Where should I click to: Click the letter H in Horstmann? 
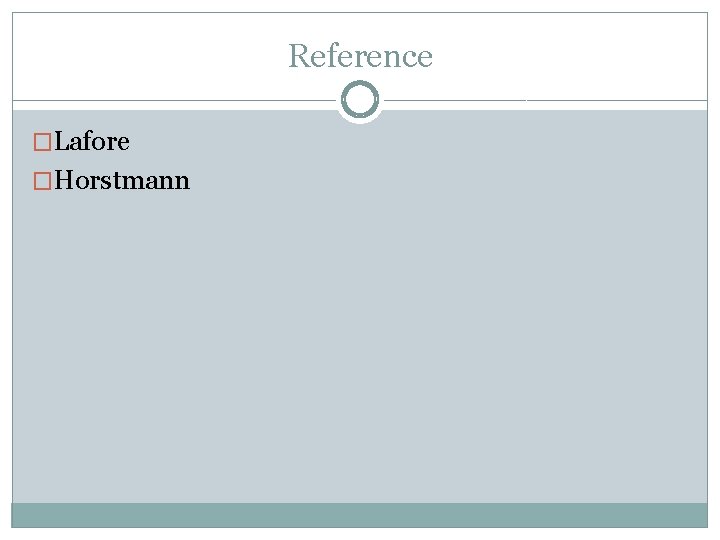pyautogui.click(x=65, y=181)
